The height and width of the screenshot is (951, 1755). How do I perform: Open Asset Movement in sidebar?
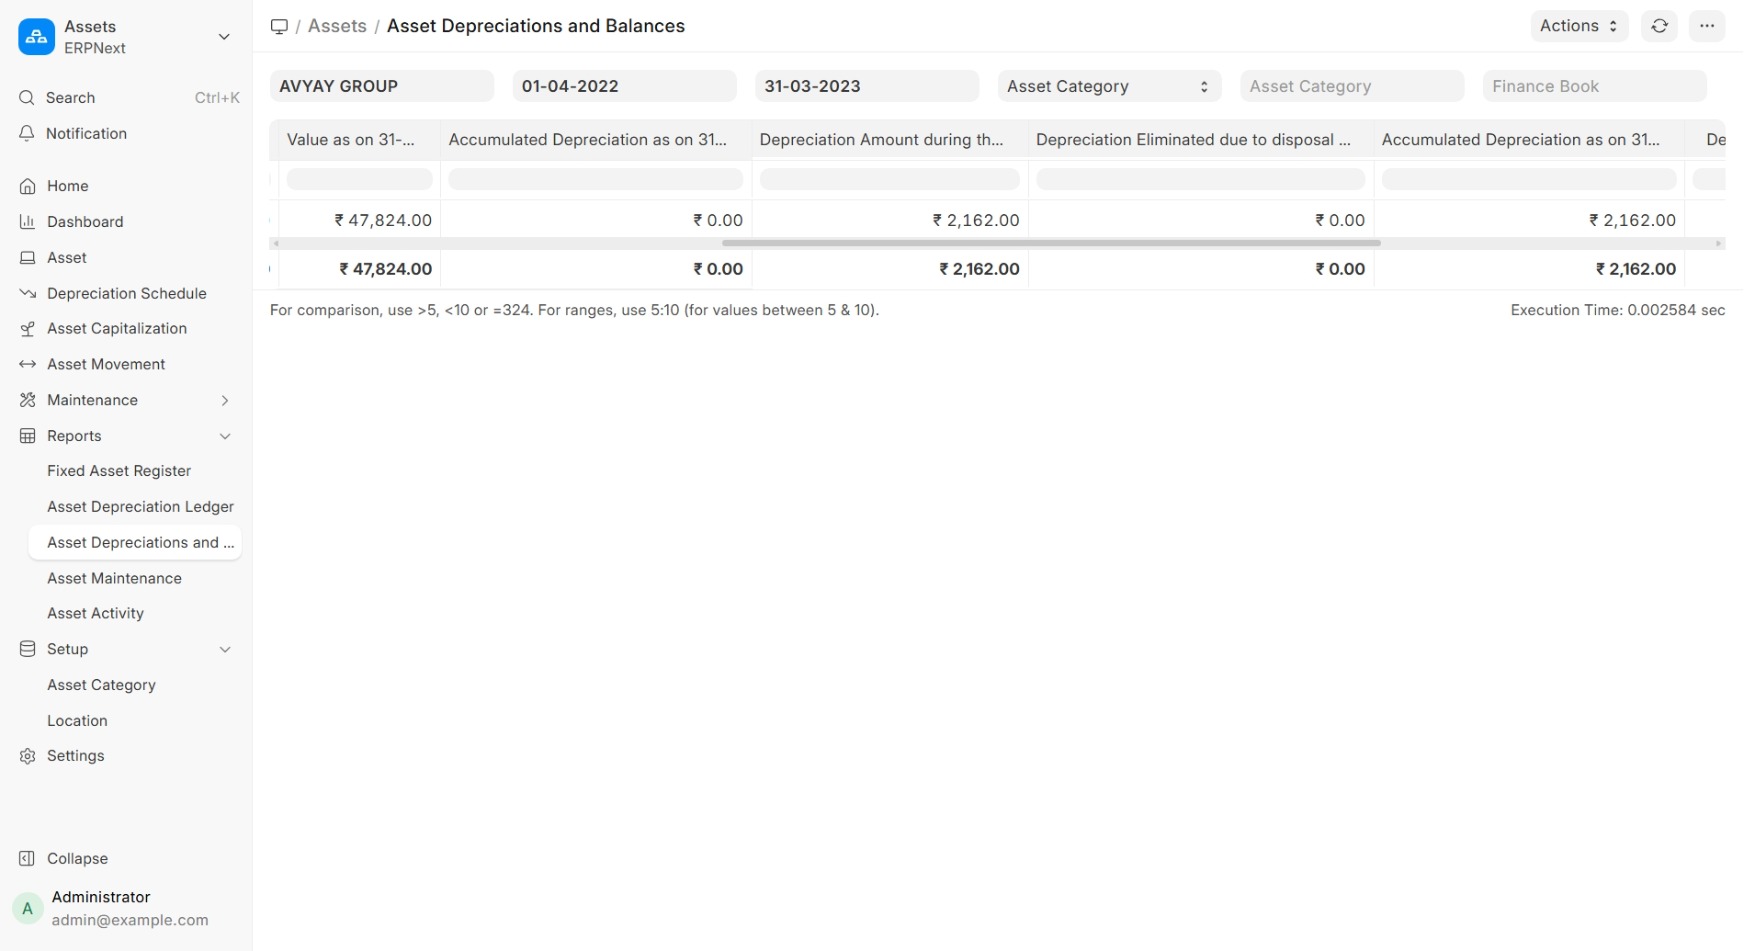(x=106, y=364)
